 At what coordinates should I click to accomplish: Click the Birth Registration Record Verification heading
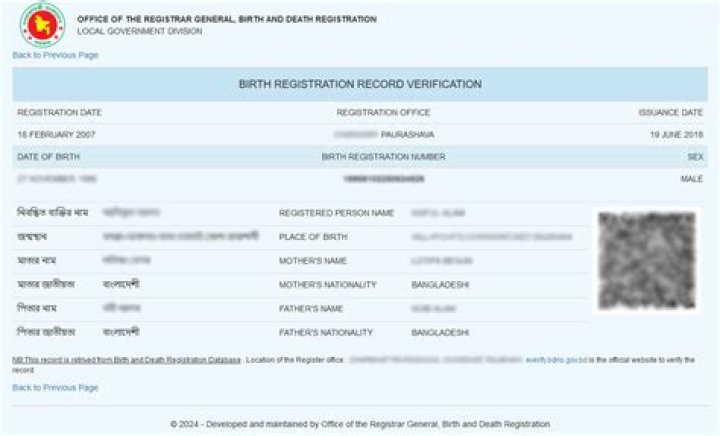coord(360,85)
